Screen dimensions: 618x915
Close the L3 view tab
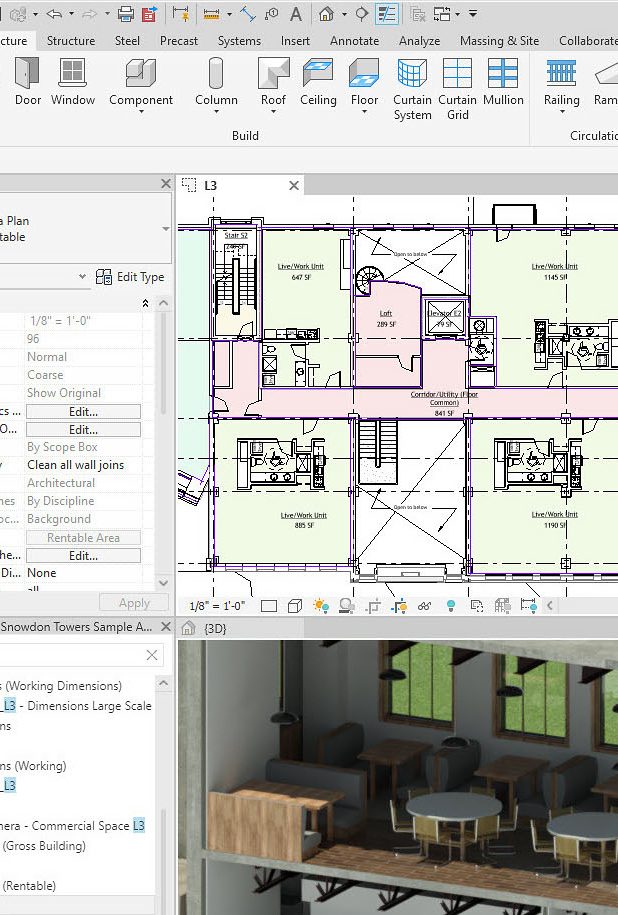294,185
